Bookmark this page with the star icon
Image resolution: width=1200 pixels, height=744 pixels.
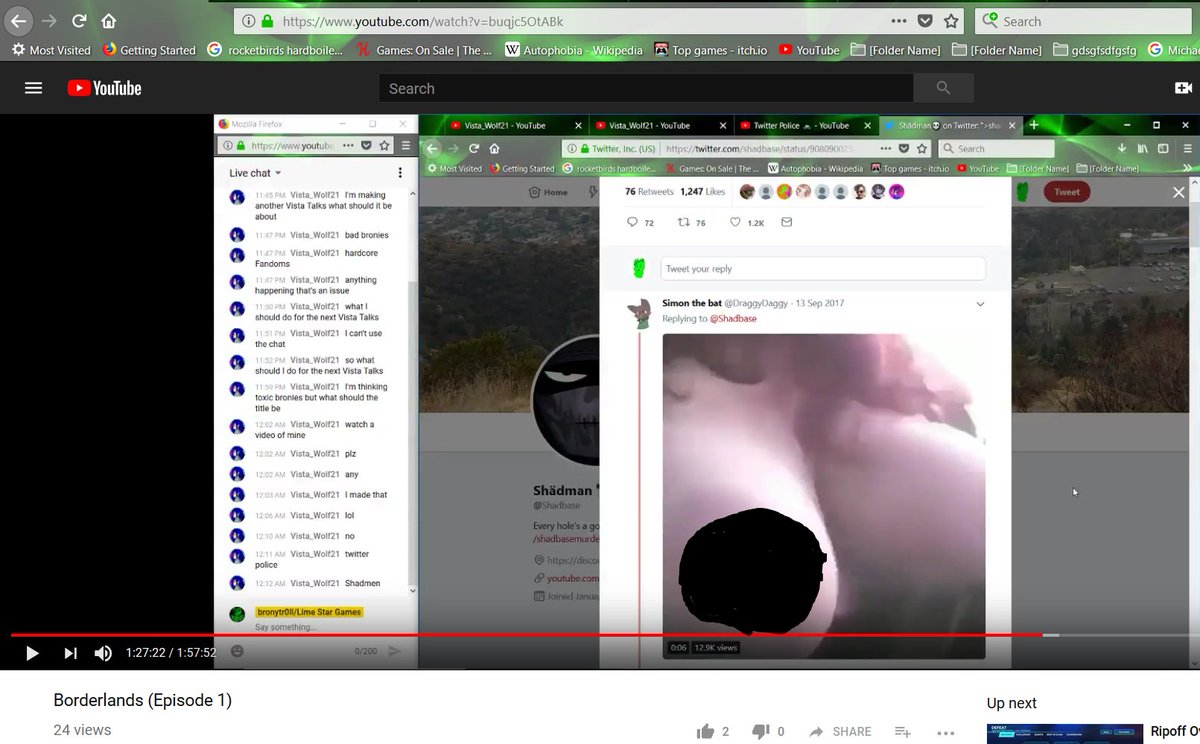coord(952,21)
